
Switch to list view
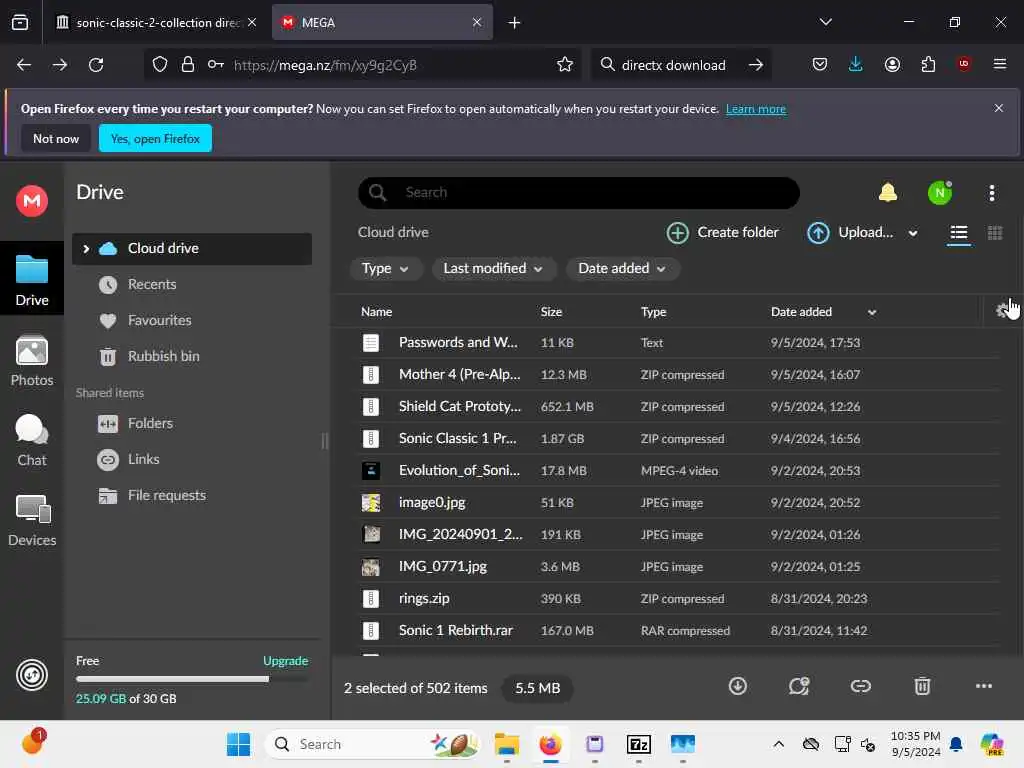pos(958,233)
